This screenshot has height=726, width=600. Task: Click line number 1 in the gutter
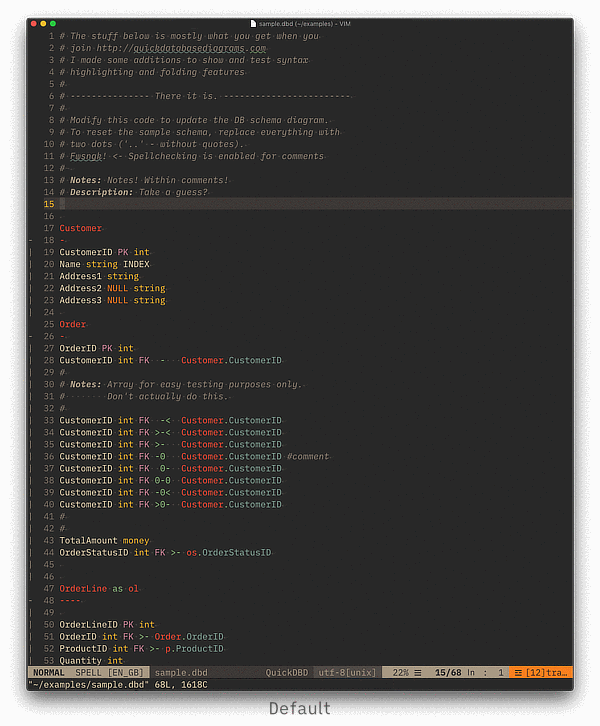(x=51, y=36)
